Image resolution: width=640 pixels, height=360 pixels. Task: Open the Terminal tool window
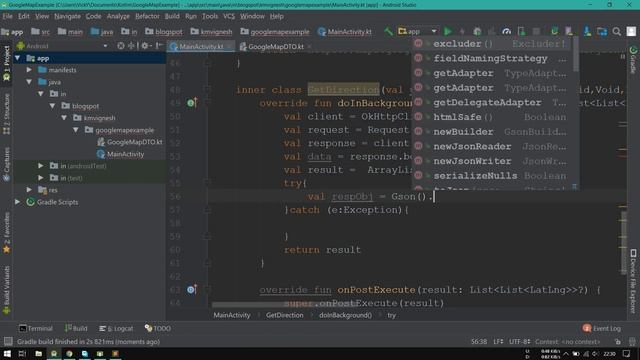point(36,328)
